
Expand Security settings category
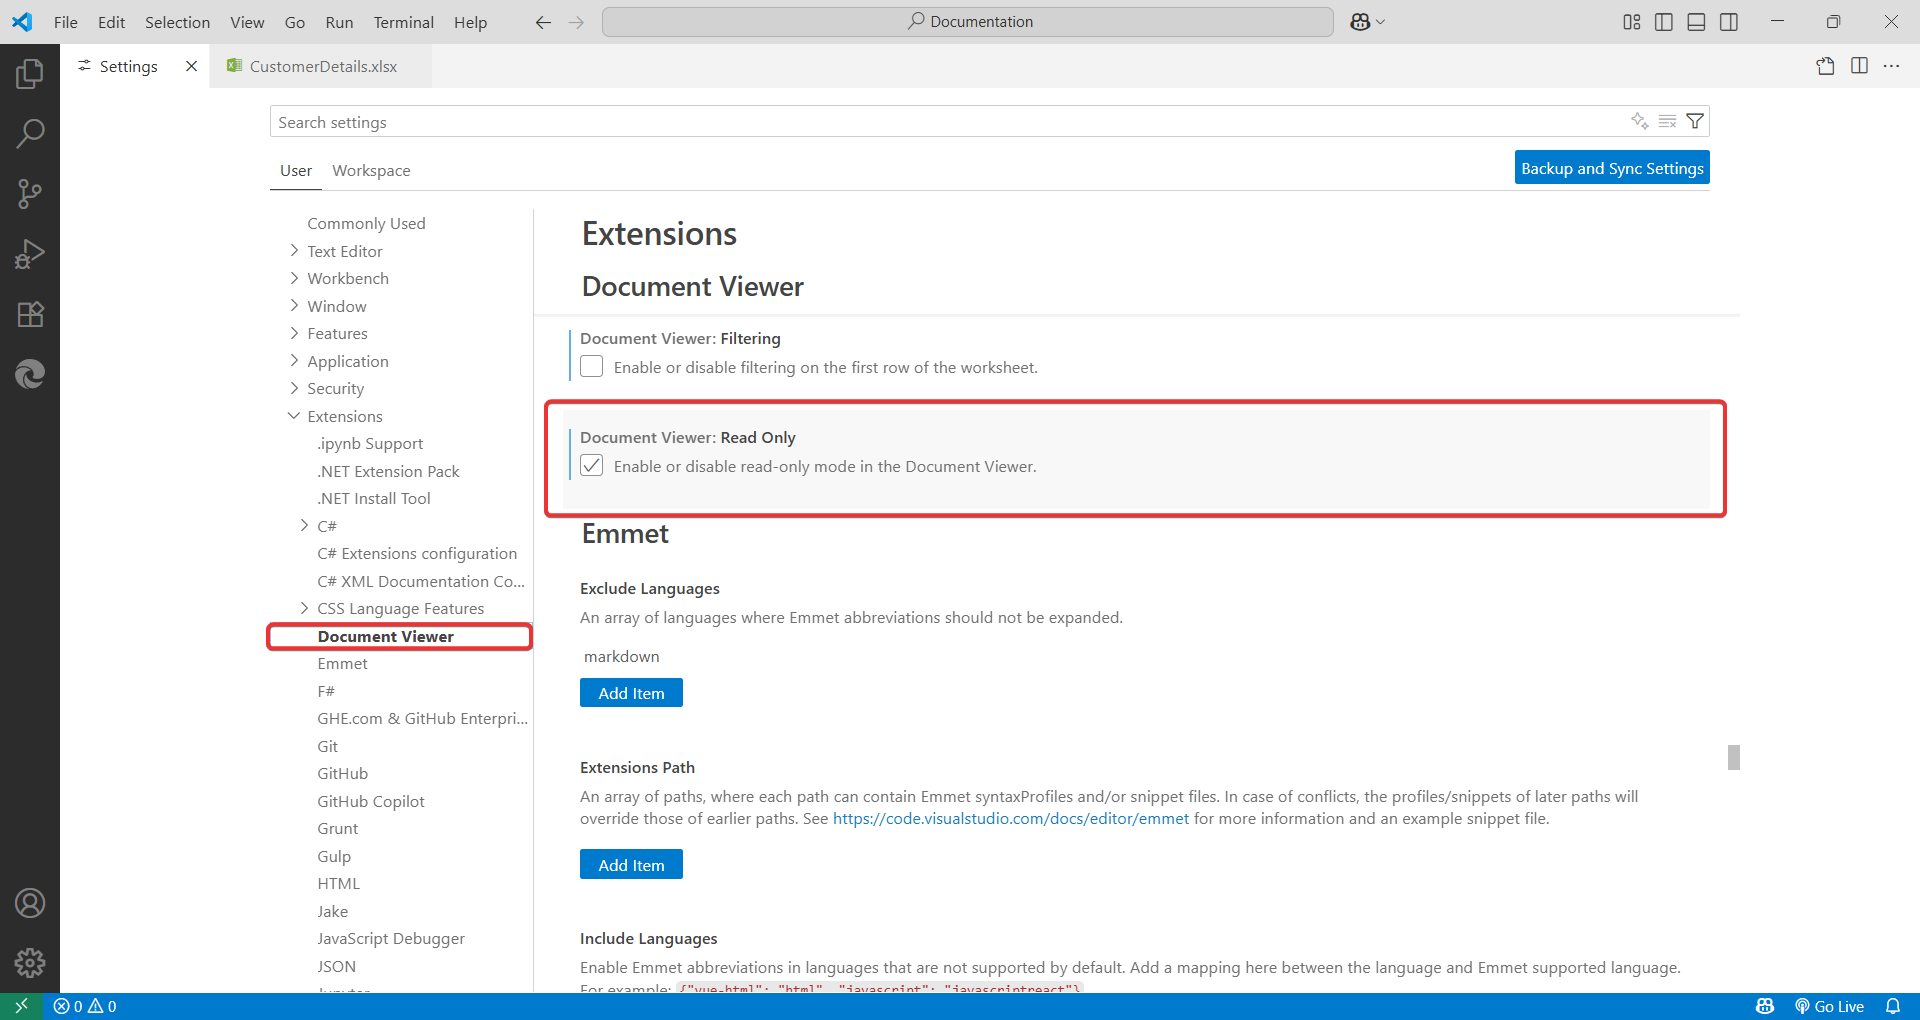coord(294,388)
